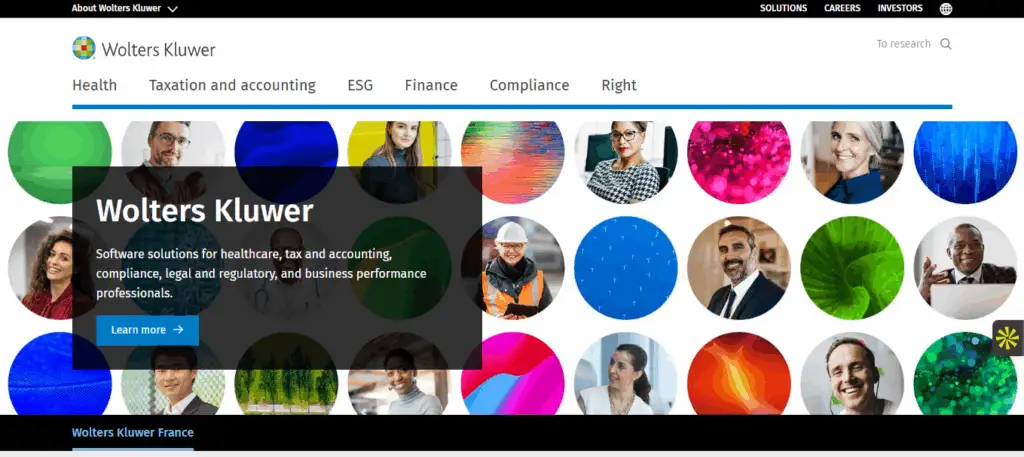
Task: Open the Right navigation menu
Action: tap(619, 86)
